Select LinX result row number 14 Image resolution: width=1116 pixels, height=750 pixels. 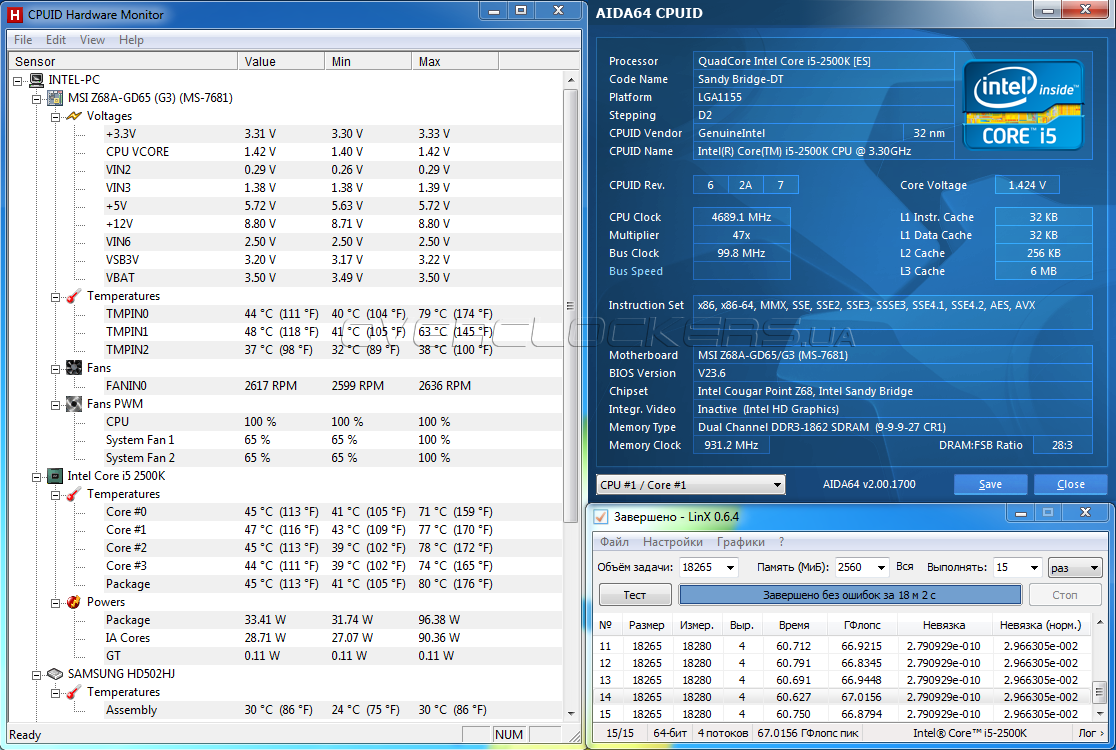point(843,697)
